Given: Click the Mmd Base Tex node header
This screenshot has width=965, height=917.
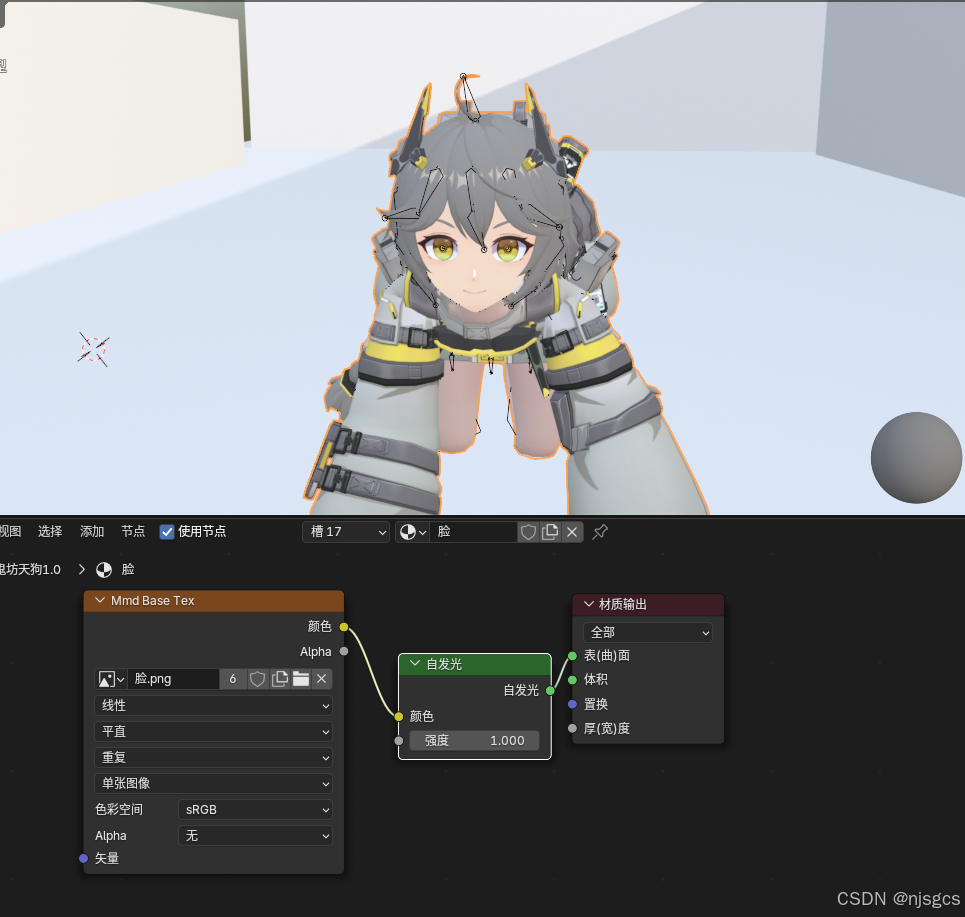Looking at the screenshot, I should [x=214, y=601].
